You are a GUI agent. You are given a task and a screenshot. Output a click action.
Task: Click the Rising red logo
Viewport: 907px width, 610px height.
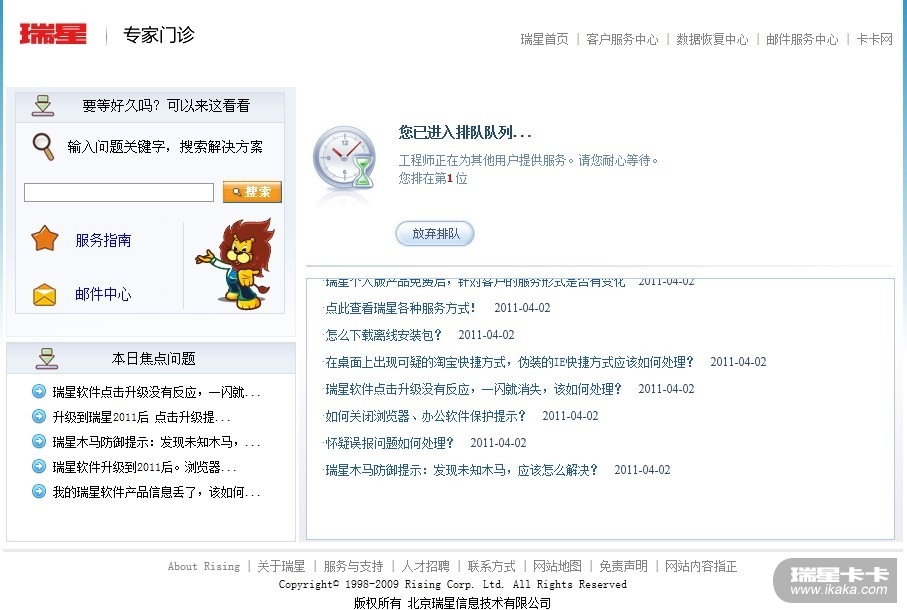coord(53,34)
